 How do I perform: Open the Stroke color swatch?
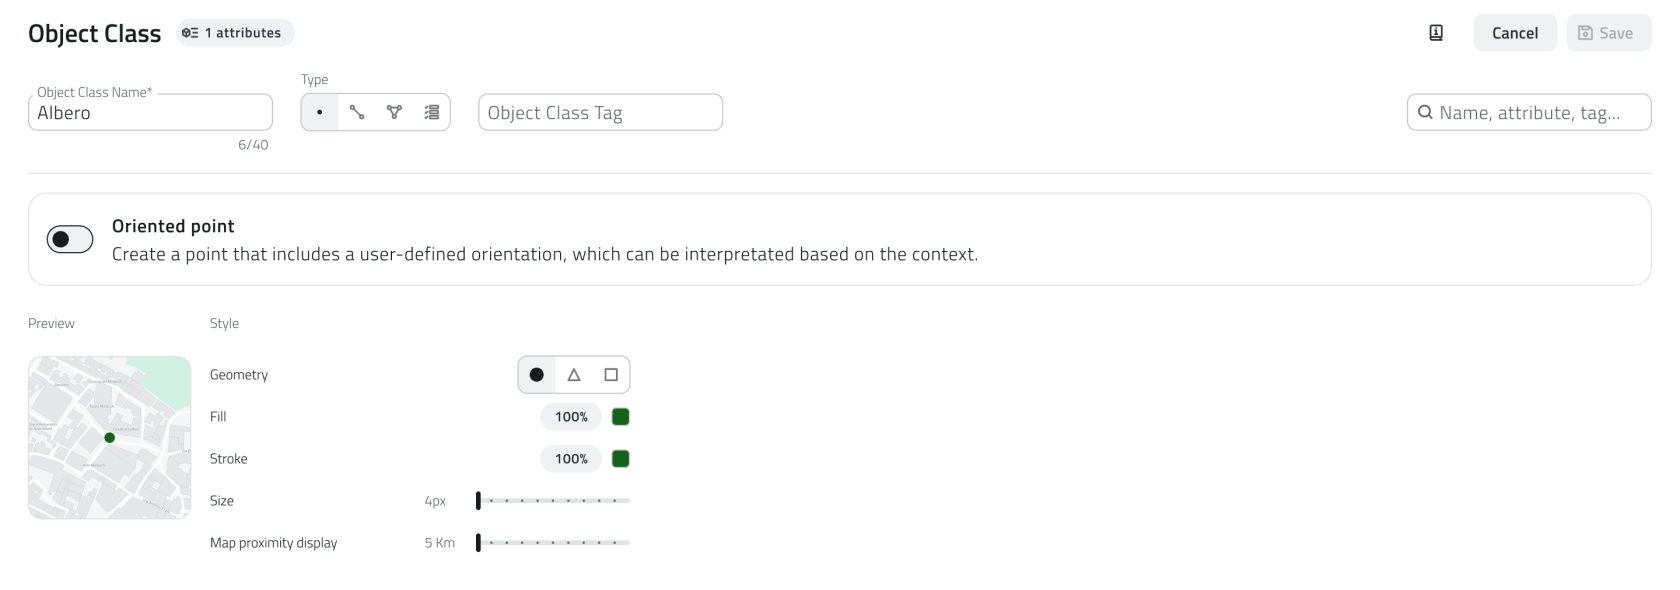tap(620, 459)
